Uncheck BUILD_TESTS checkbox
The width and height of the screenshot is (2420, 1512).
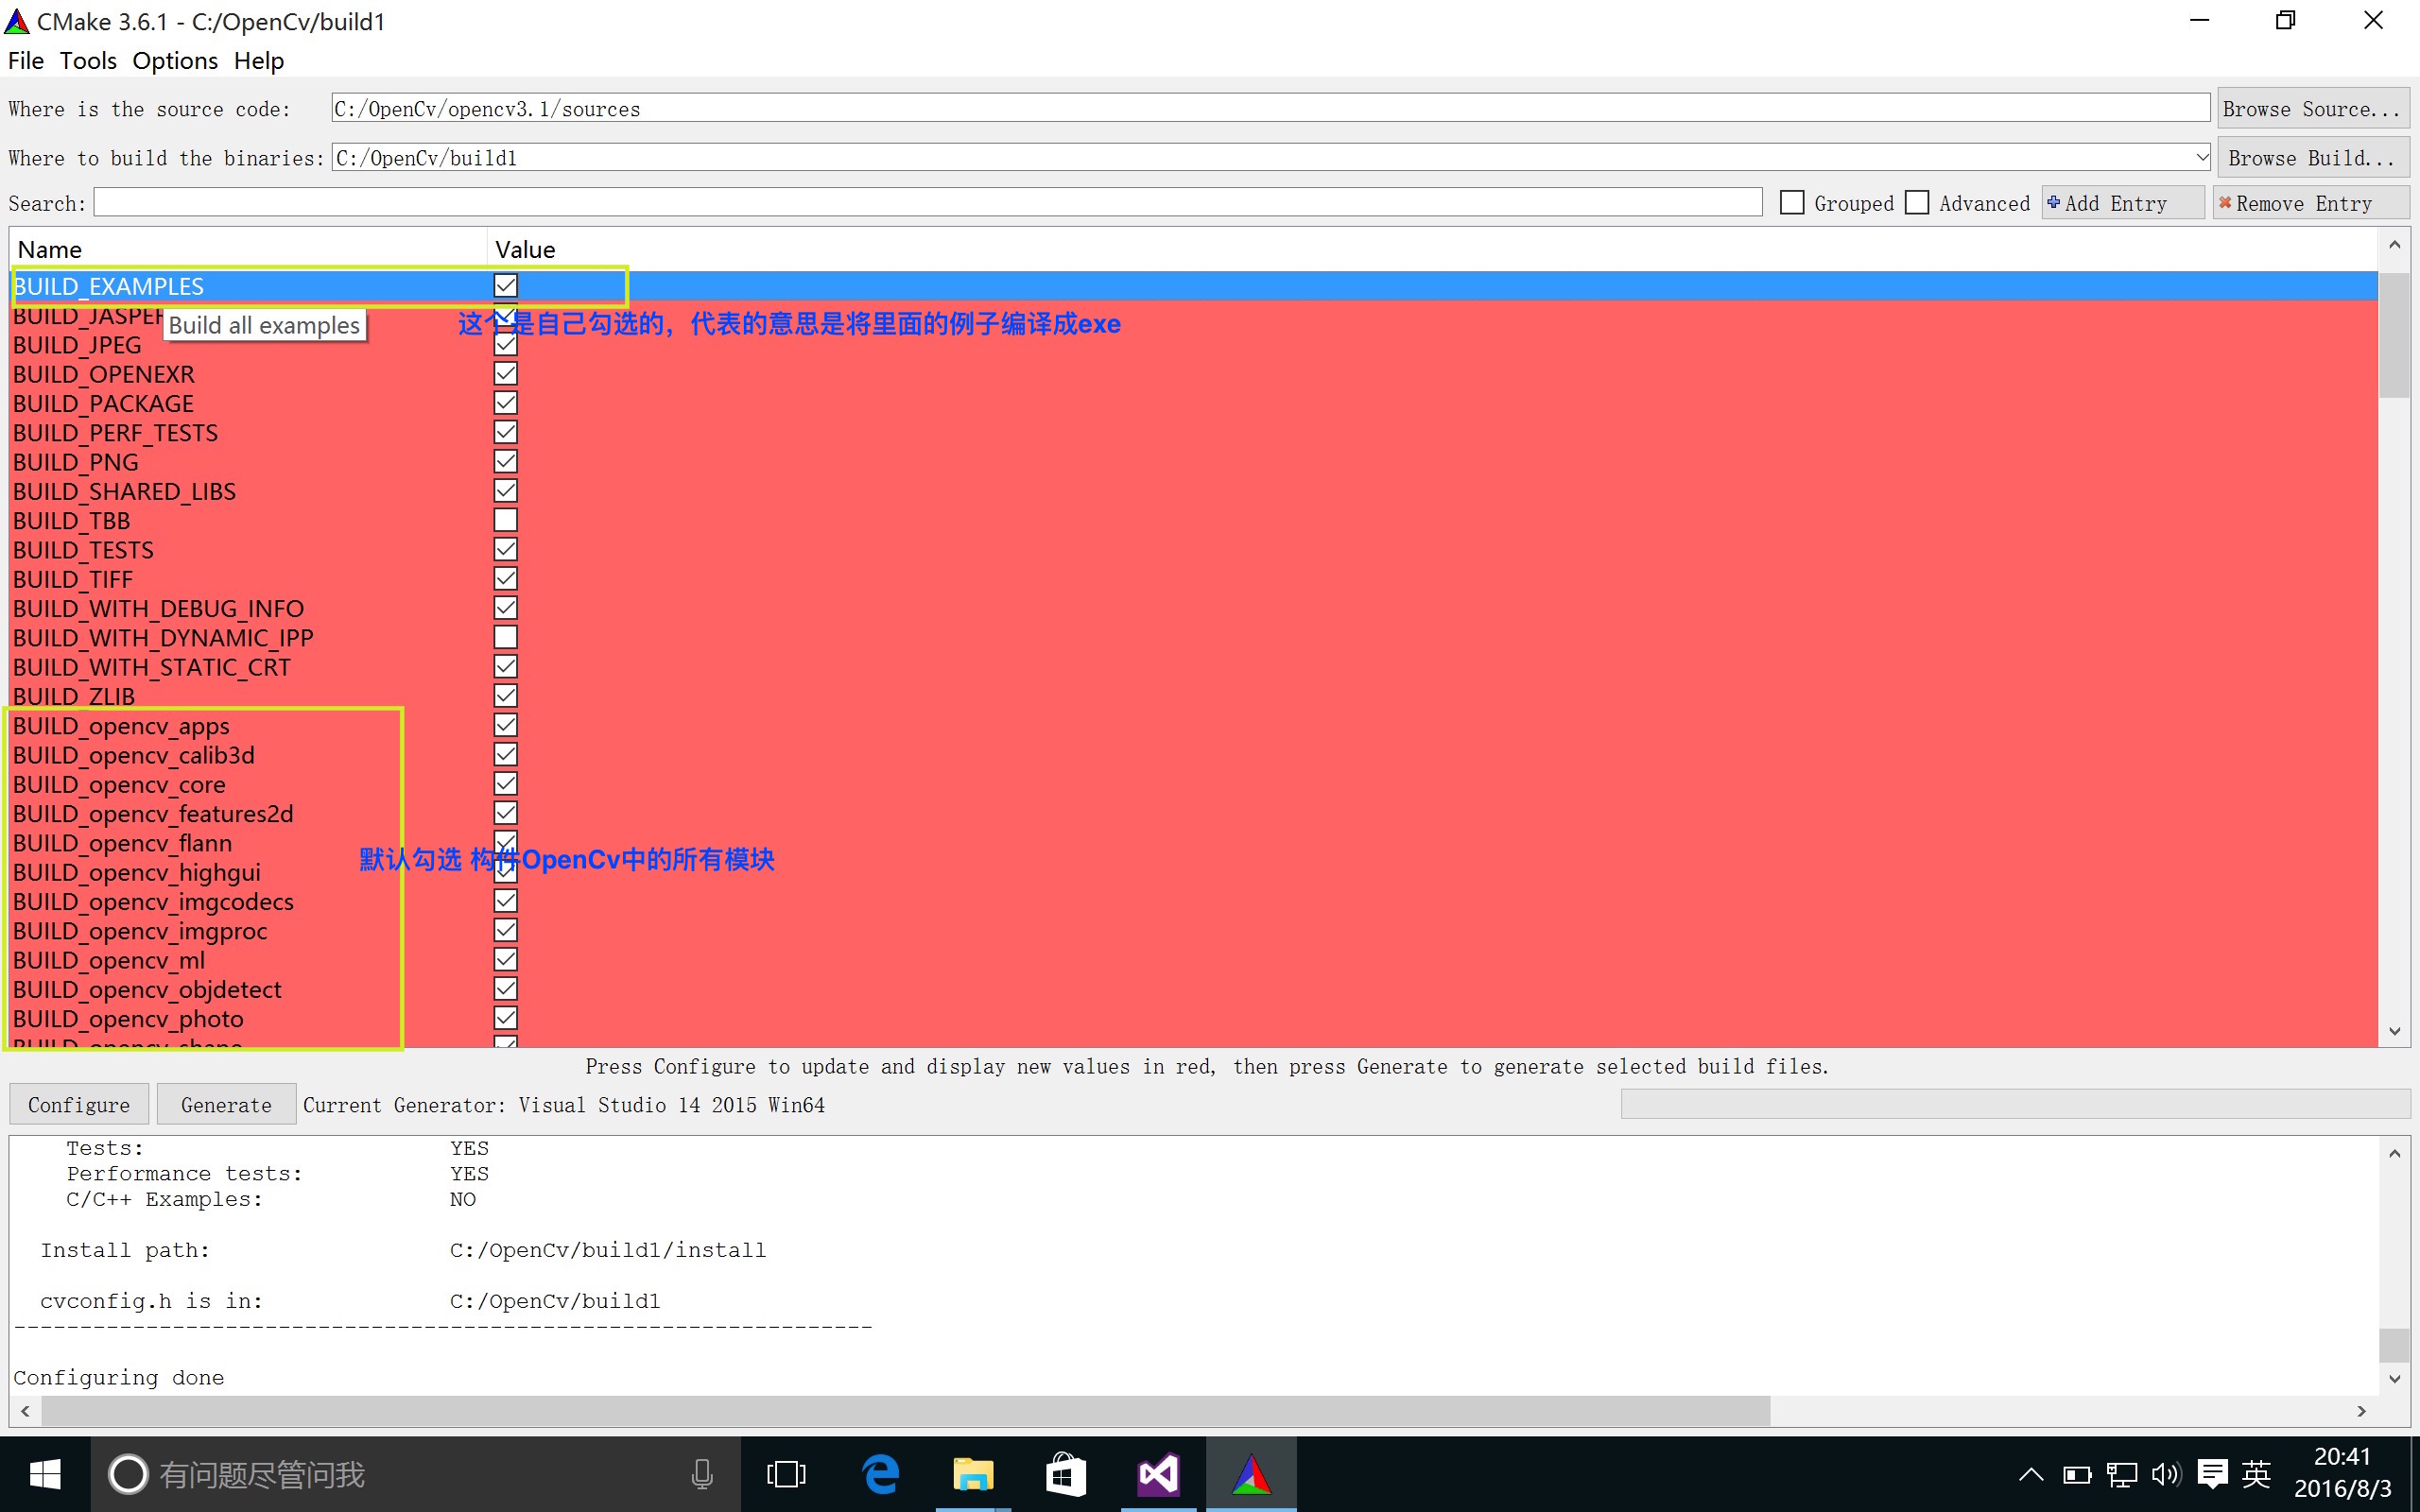pos(506,550)
